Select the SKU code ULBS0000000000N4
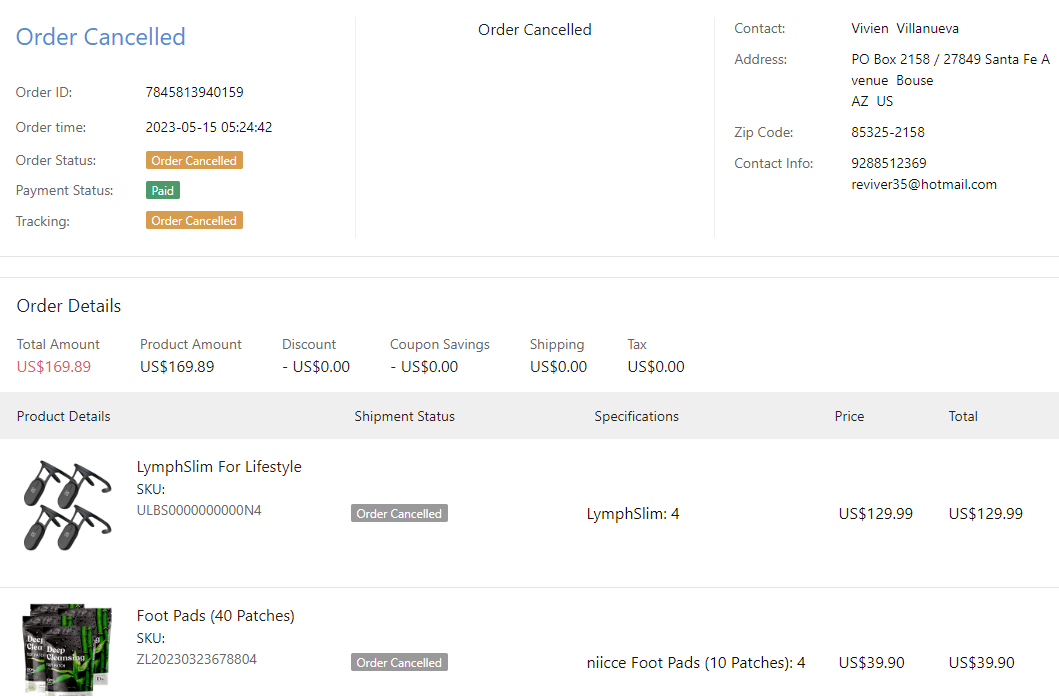Screen dimensions: 1059x696 tap(199, 510)
